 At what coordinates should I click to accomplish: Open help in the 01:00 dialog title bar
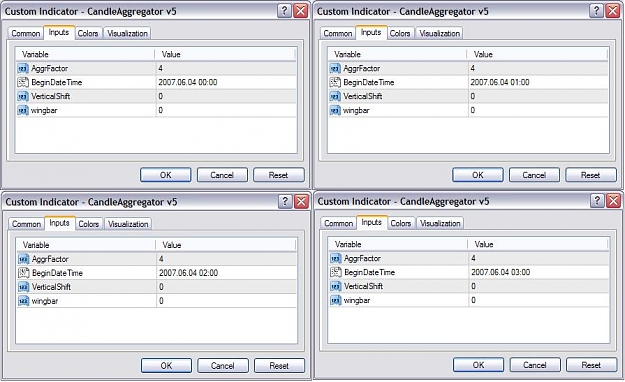596,11
